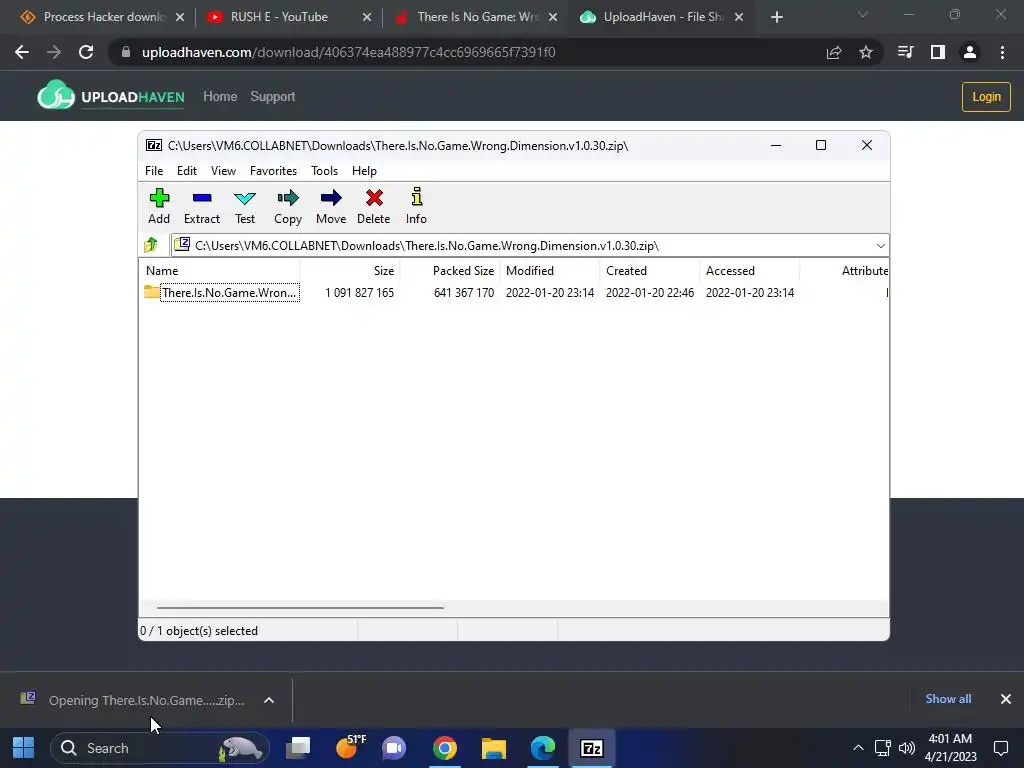The height and width of the screenshot is (768, 1024).
Task: Open Microsoft Edge from the taskbar
Action: click(543, 748)
